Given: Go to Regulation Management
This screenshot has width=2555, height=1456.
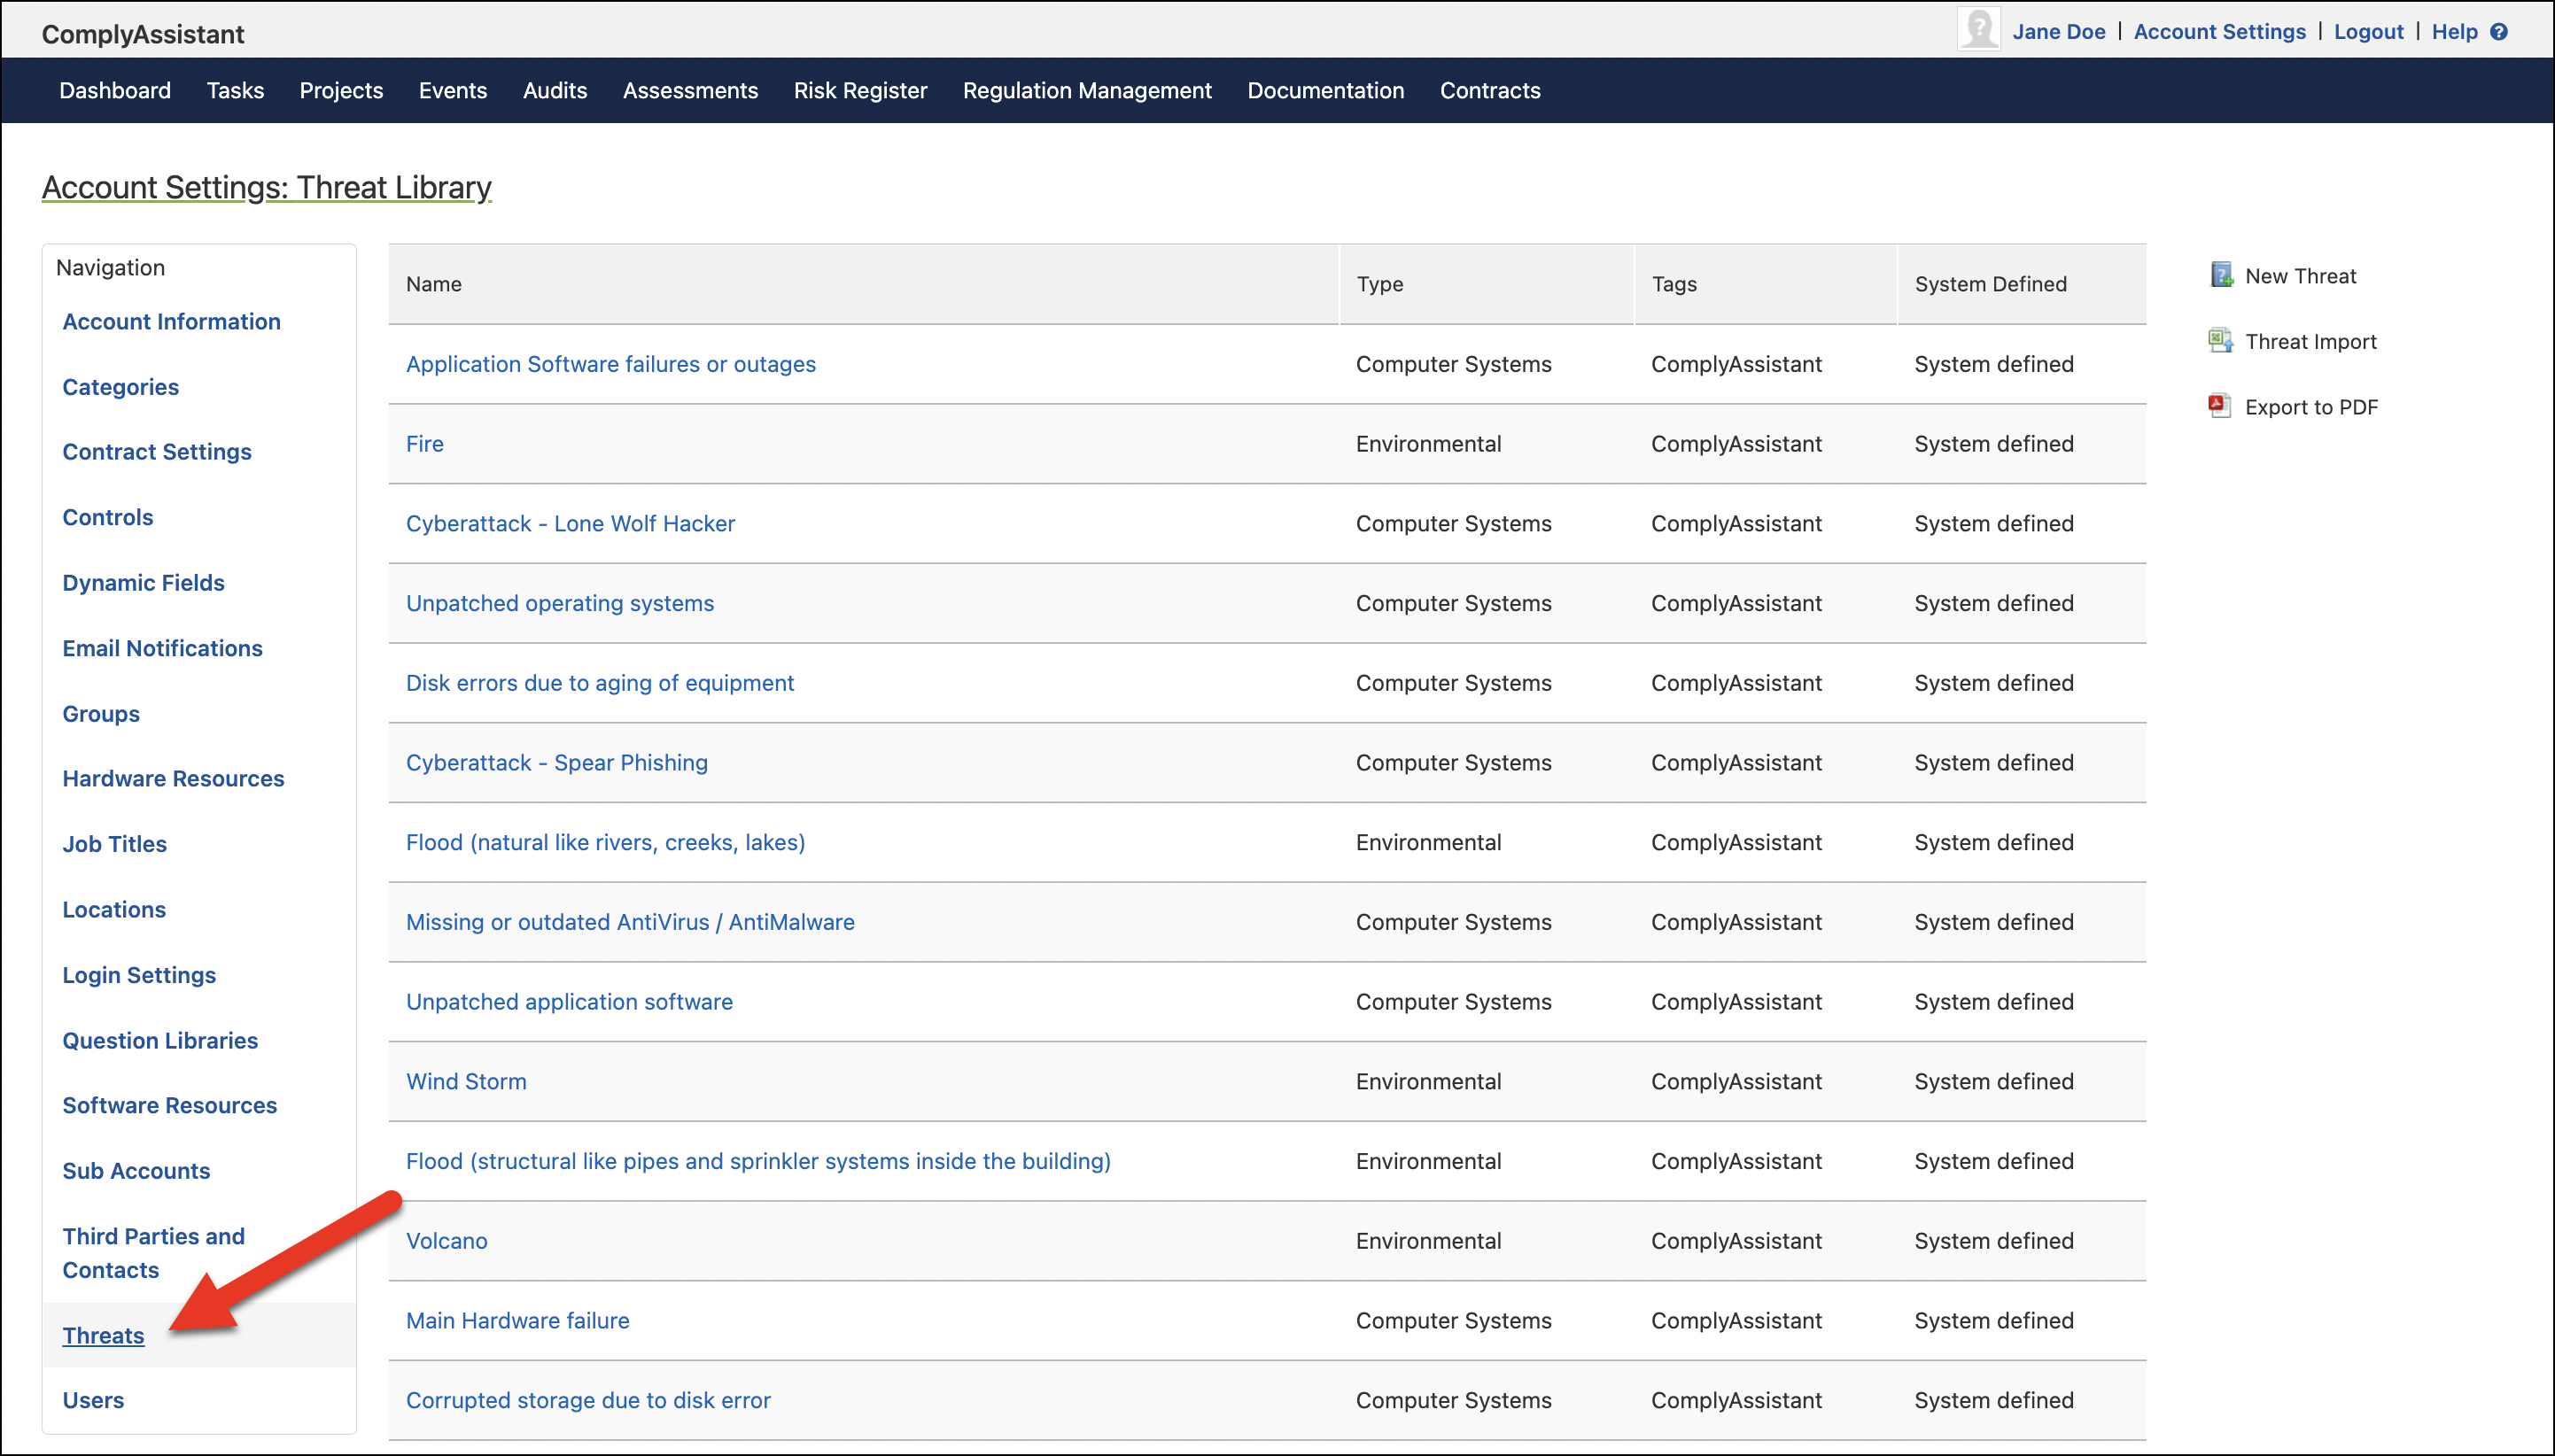Looking at the screenshot, I should [1087, 90].
